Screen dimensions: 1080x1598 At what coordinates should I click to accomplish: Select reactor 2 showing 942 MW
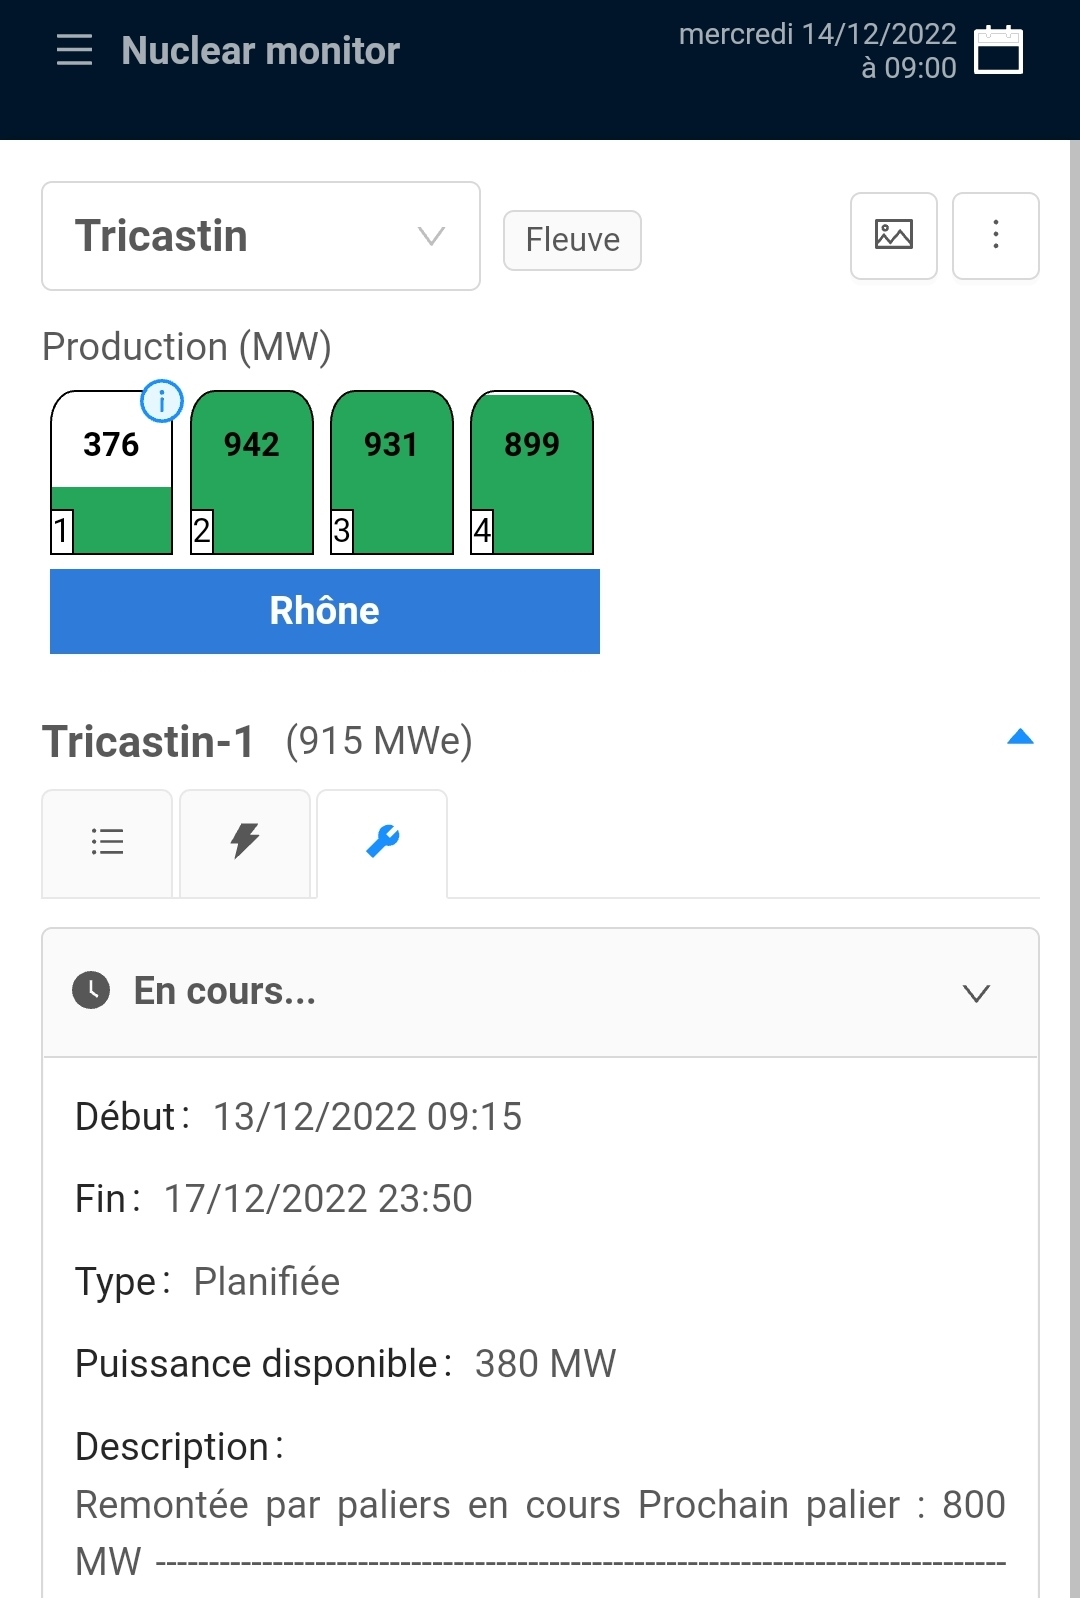coord(252,472)
